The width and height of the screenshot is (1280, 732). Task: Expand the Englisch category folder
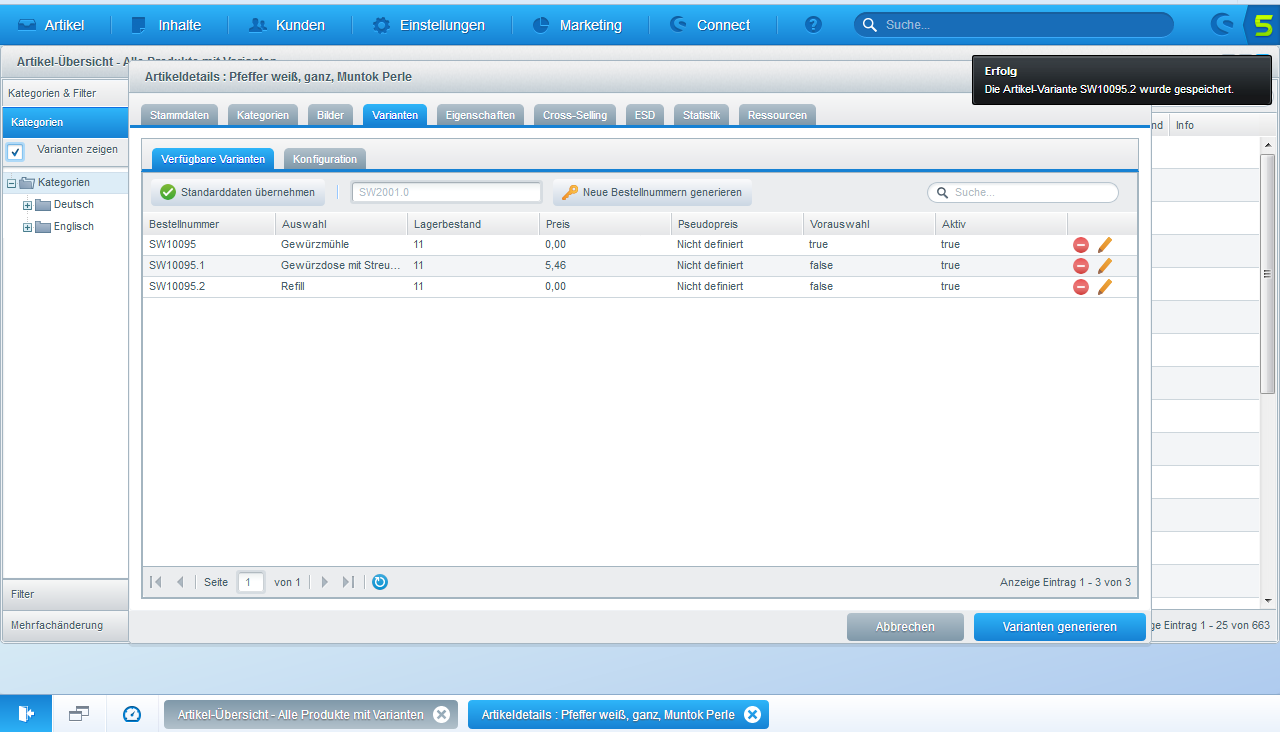tap(28, 227)
